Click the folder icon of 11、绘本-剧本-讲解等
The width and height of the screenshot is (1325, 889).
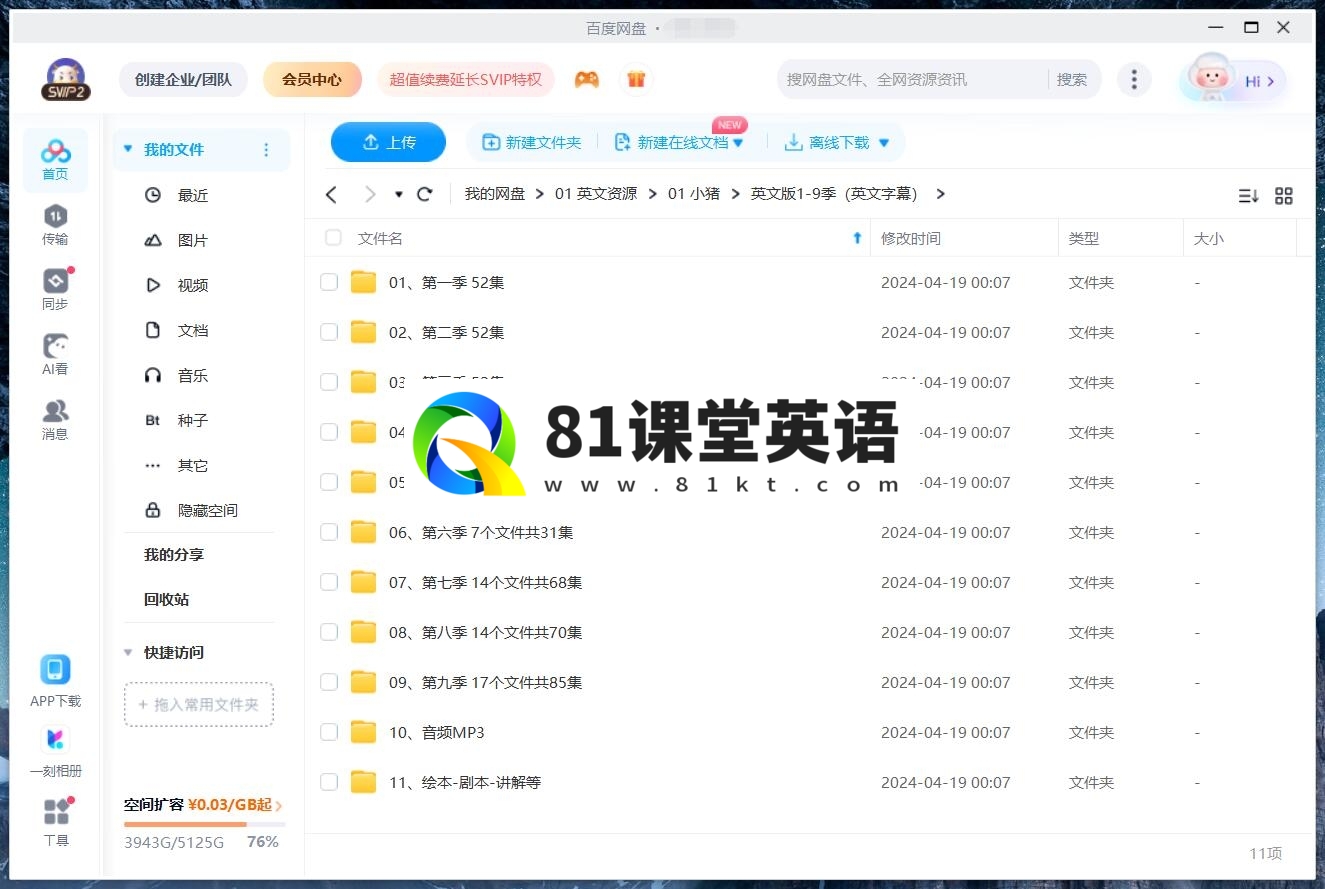tap(363, 782)
